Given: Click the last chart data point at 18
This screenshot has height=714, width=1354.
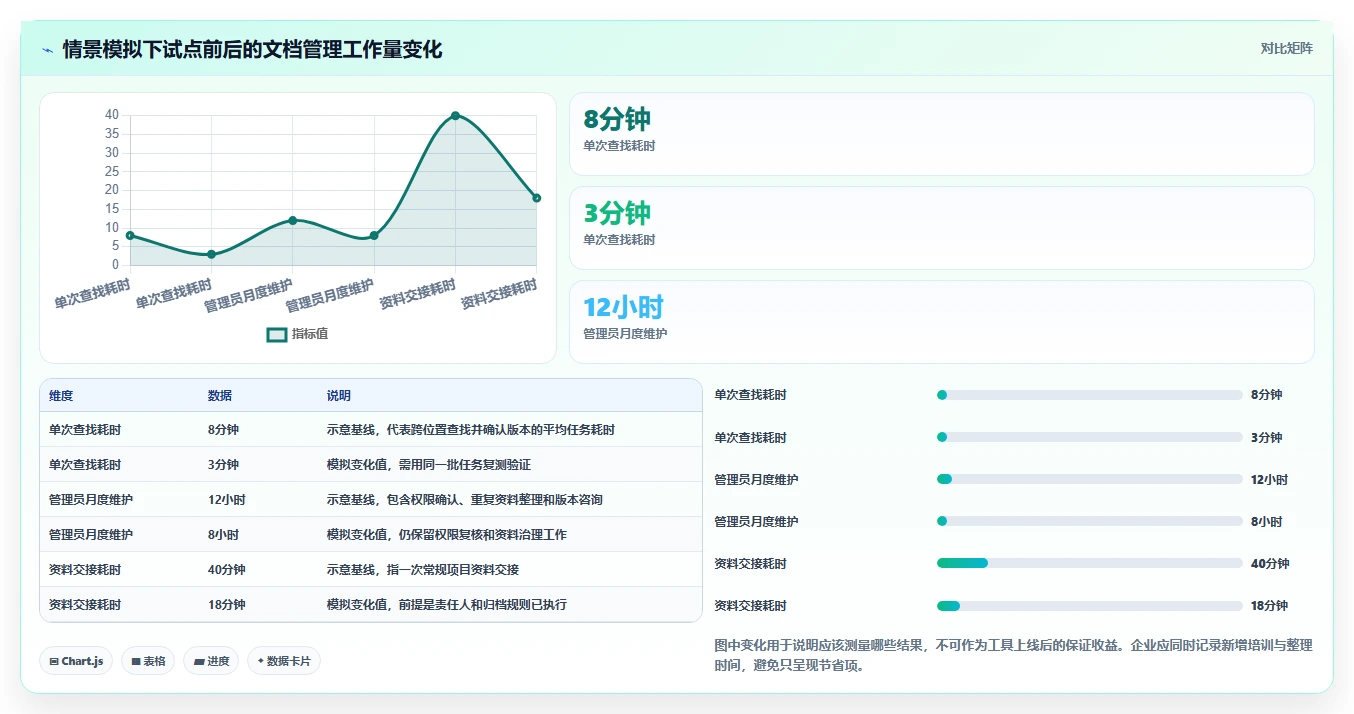Looking at the screenshot, I should [537, 198].
